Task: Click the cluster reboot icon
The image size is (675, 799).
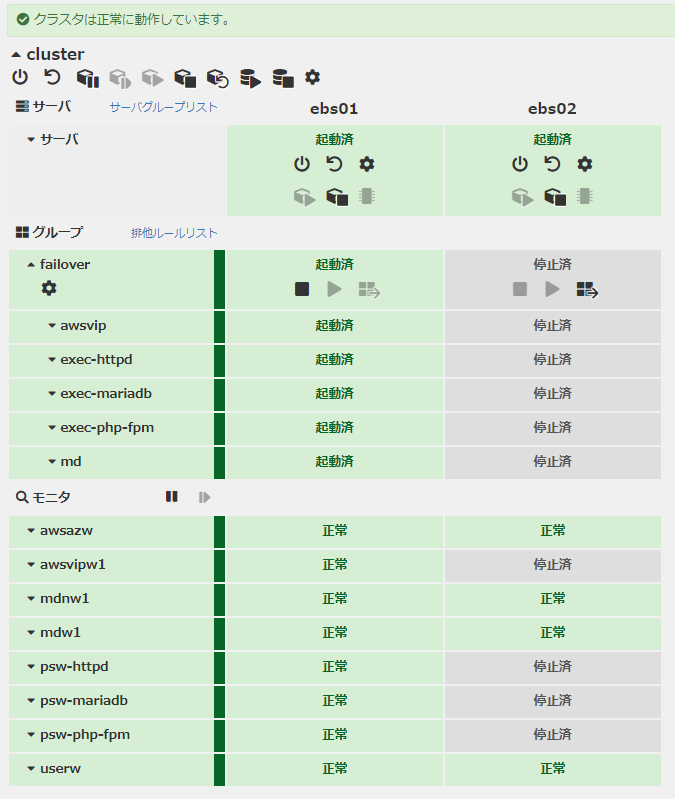Action: (x=53, y=77)
